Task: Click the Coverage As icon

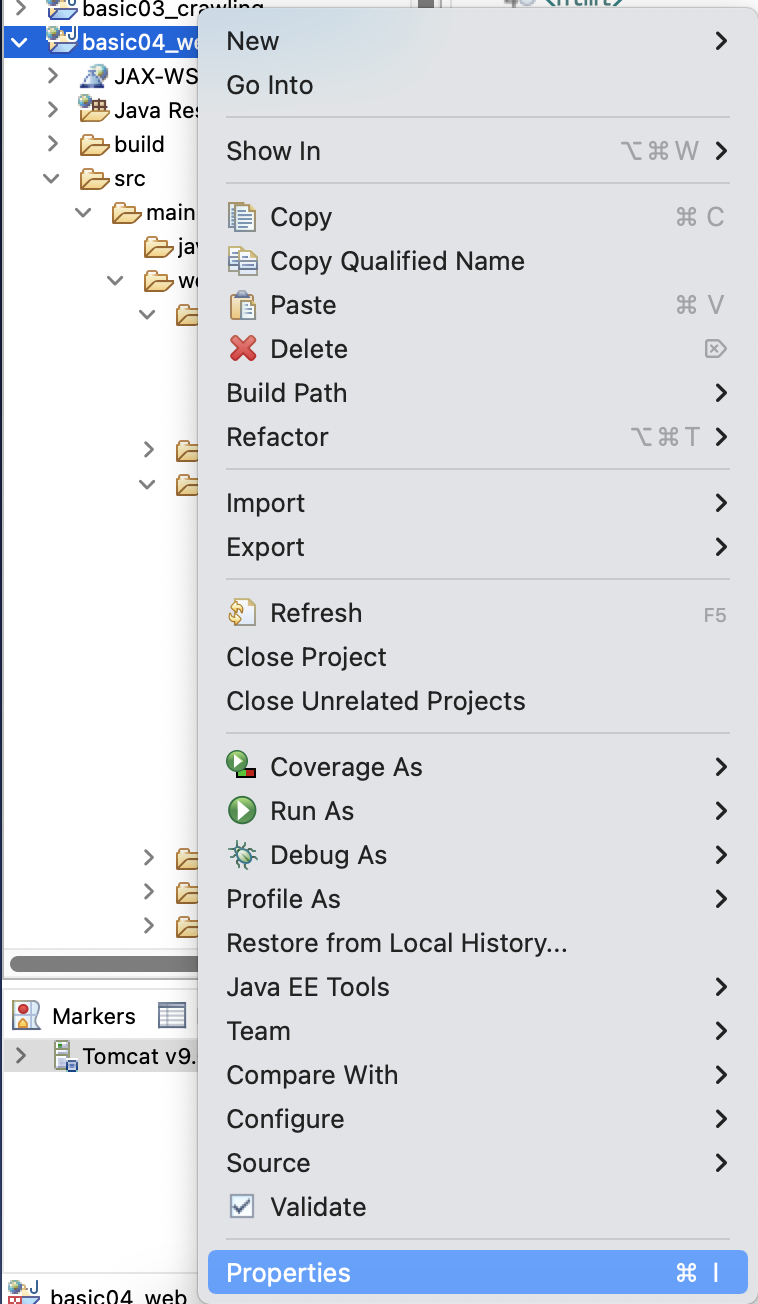Action: pyautogui.click(x=242, y=767)
